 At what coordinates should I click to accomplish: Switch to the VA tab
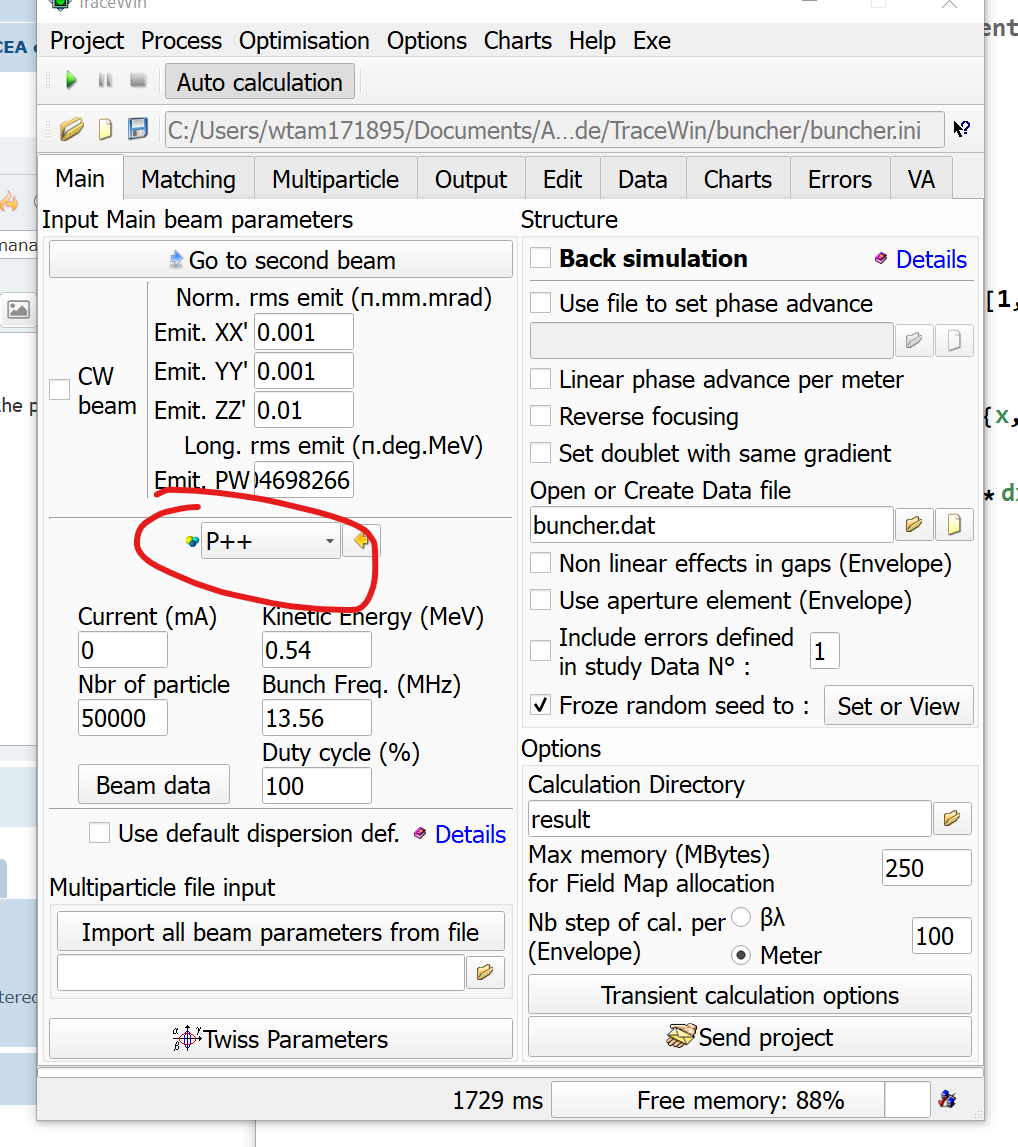point(921,179)
